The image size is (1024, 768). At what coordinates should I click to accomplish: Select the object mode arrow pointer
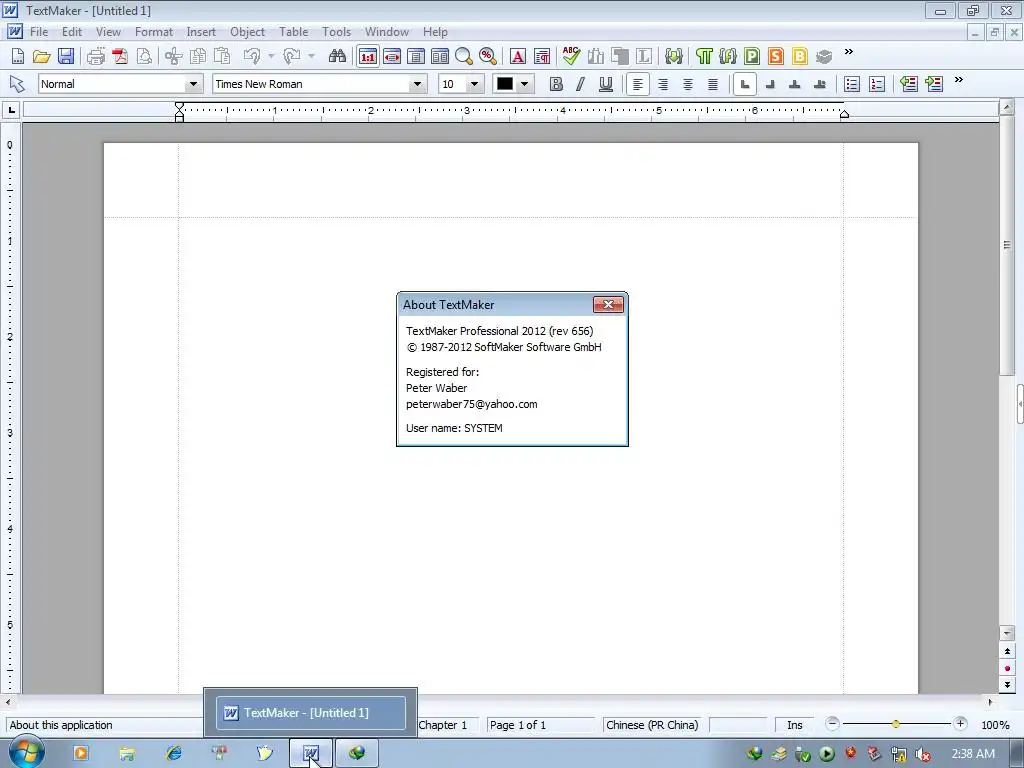click(x=18, y=84)
